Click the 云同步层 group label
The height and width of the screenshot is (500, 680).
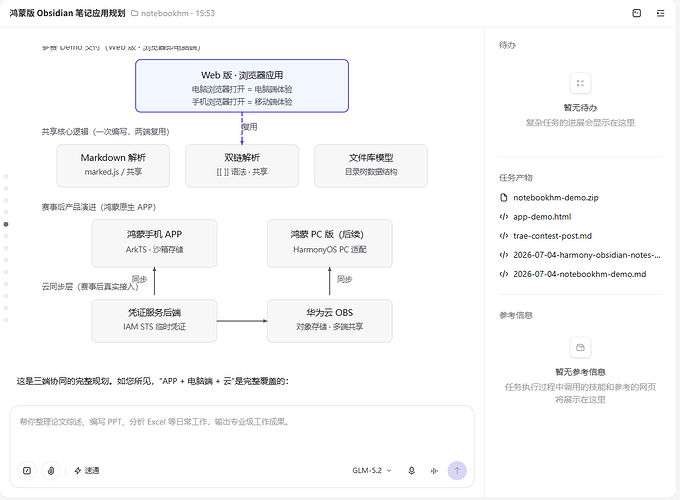tap(90, 286)
